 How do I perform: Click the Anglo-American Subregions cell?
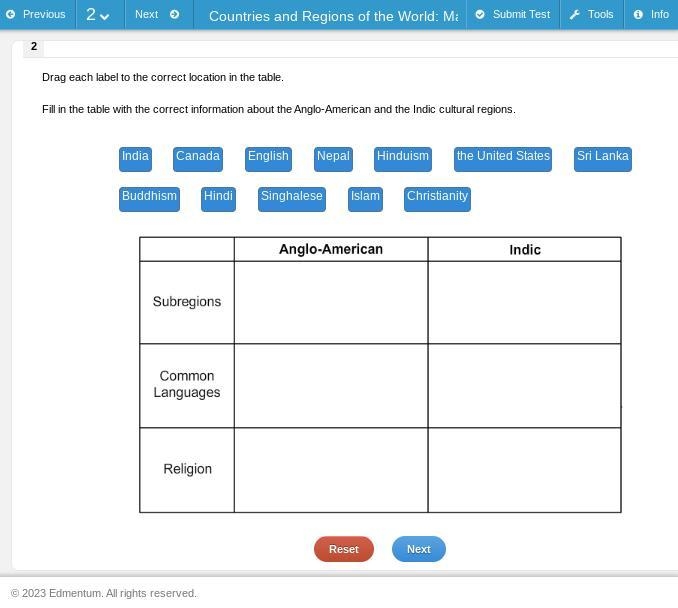point(331,302)
